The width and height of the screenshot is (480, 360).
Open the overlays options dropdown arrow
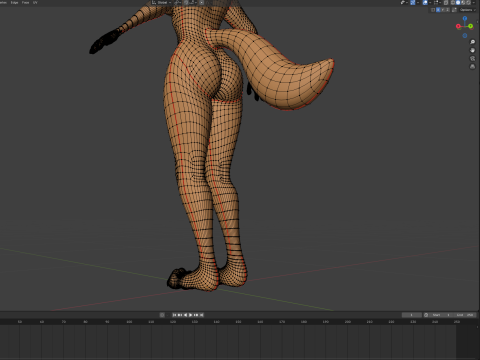(430, 2)
